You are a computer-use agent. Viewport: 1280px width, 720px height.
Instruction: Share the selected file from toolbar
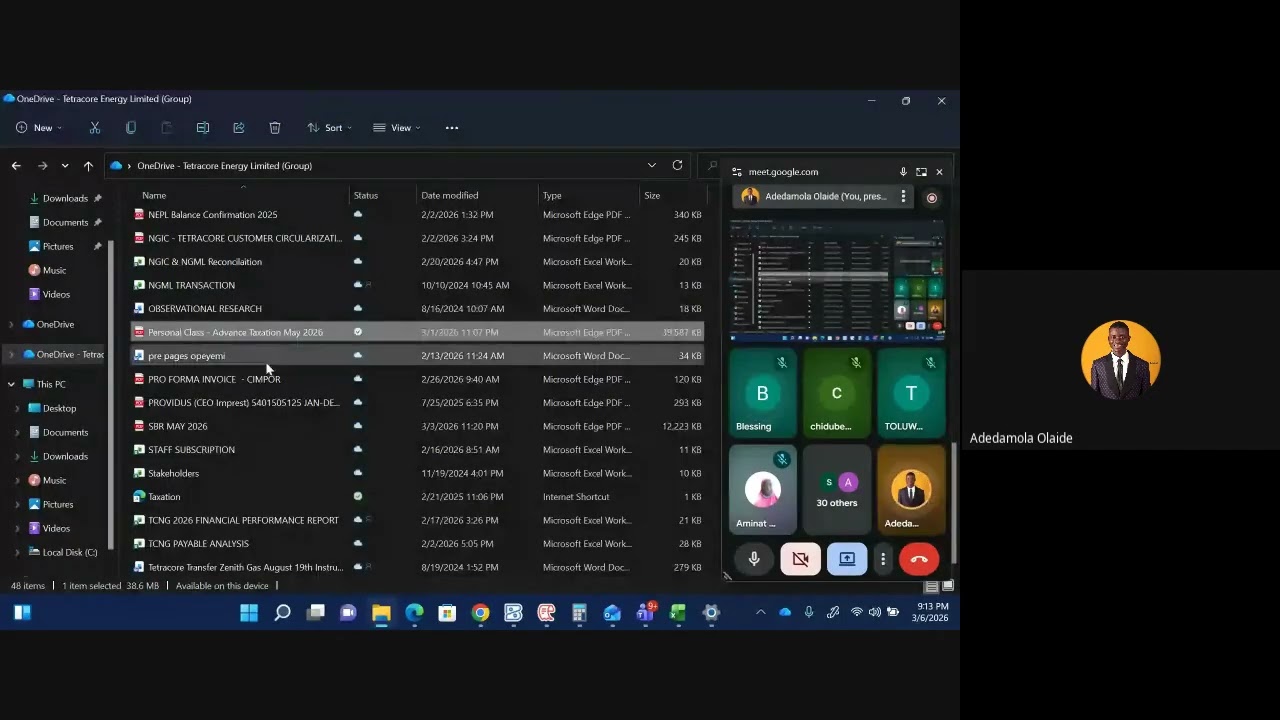239,128
